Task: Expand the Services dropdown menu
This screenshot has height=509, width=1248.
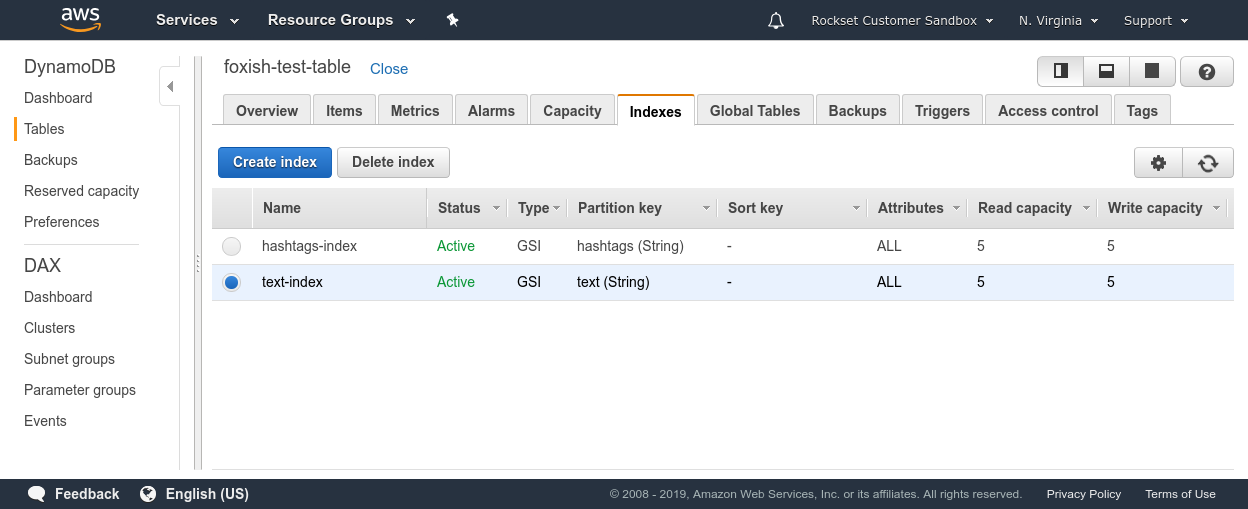Action: (197, 20)
